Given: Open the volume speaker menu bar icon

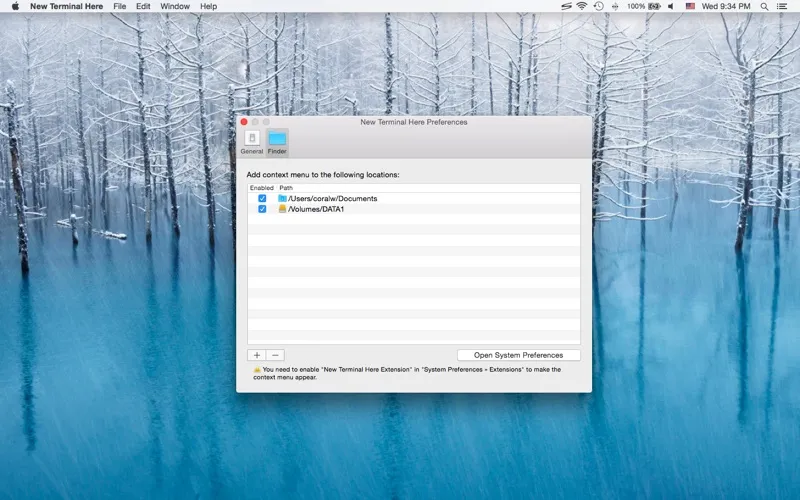Looking at the screenshot, I should click(x=670, y=6).
